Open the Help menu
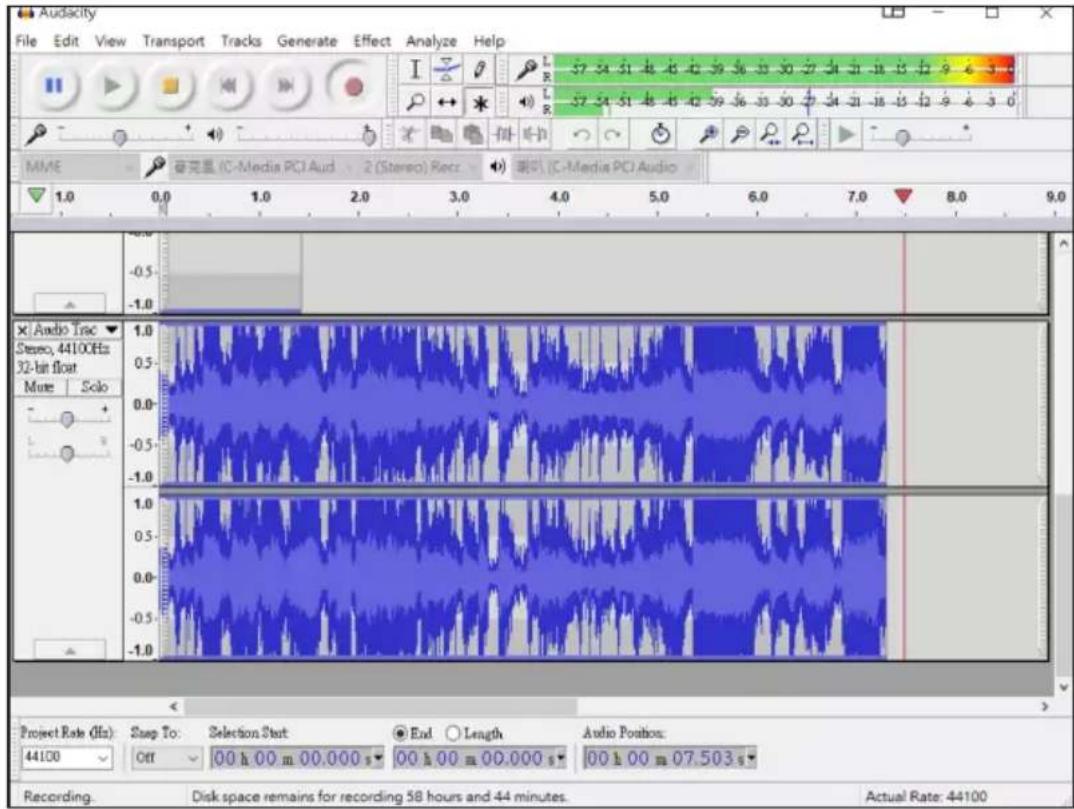This screenshot has width=1074, height=809. click(x=489, y=41)
